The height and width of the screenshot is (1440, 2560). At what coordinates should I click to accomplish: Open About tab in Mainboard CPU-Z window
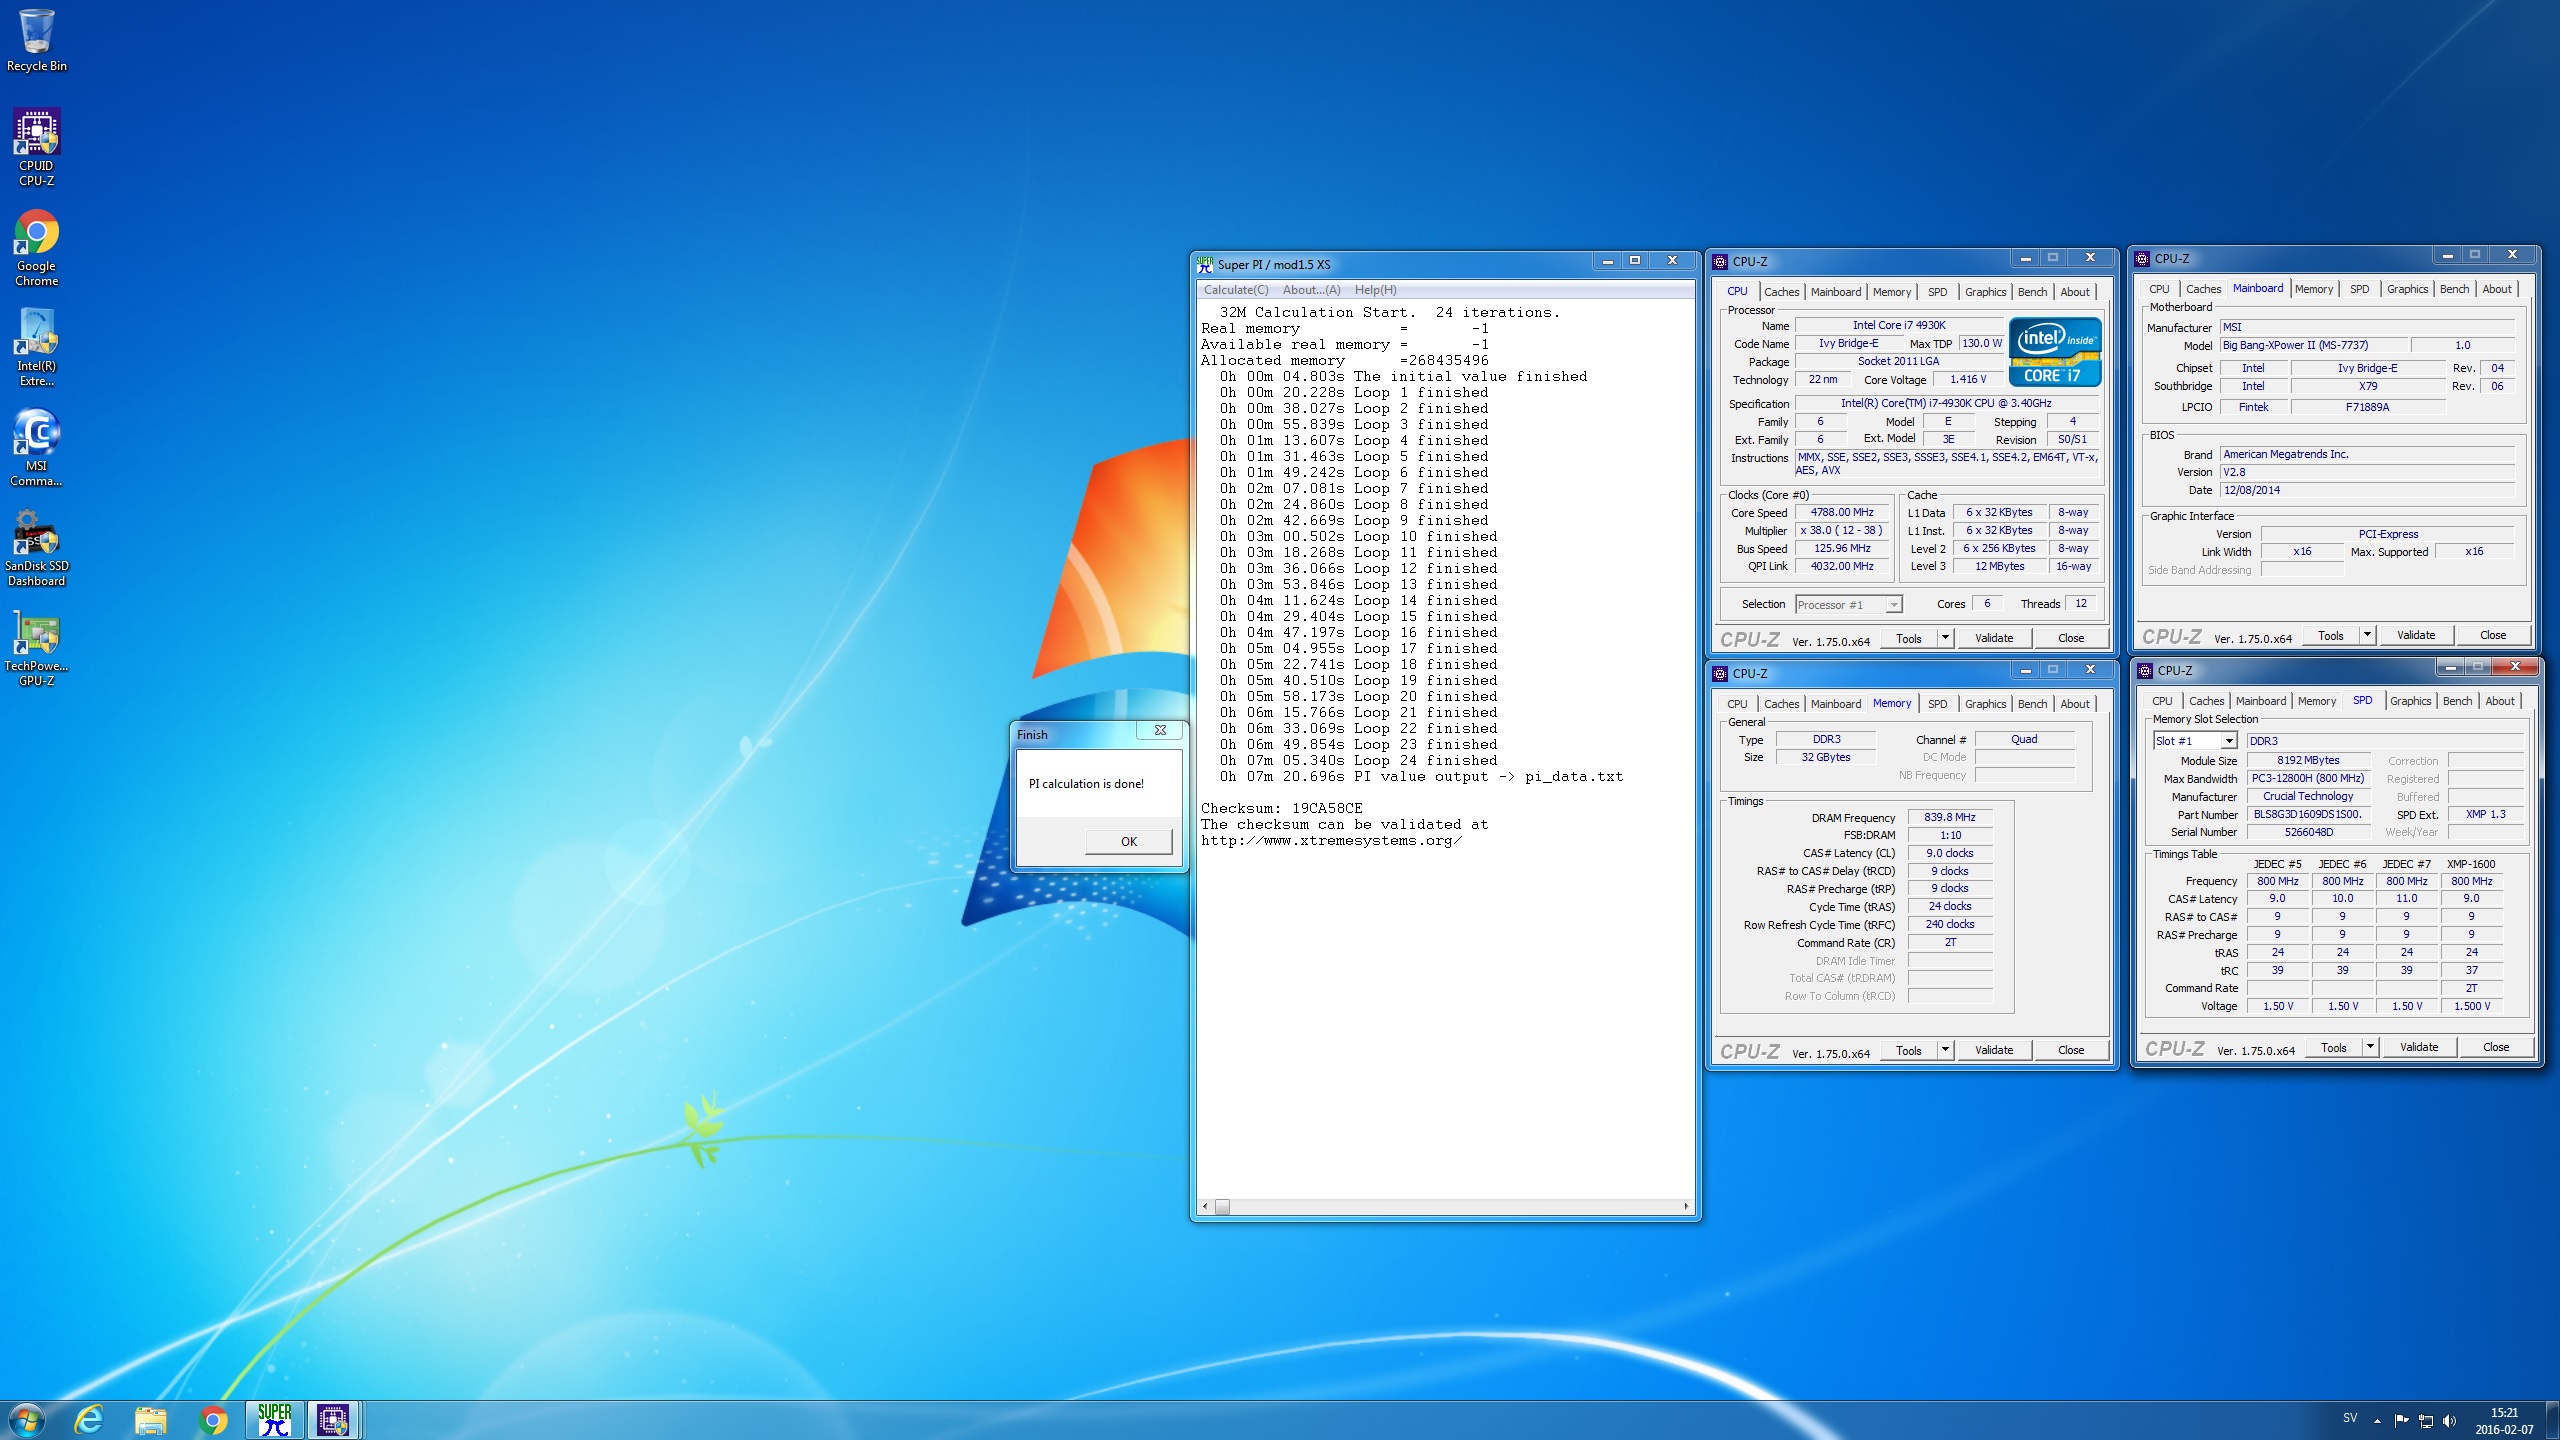click(x=2497, y=289)
